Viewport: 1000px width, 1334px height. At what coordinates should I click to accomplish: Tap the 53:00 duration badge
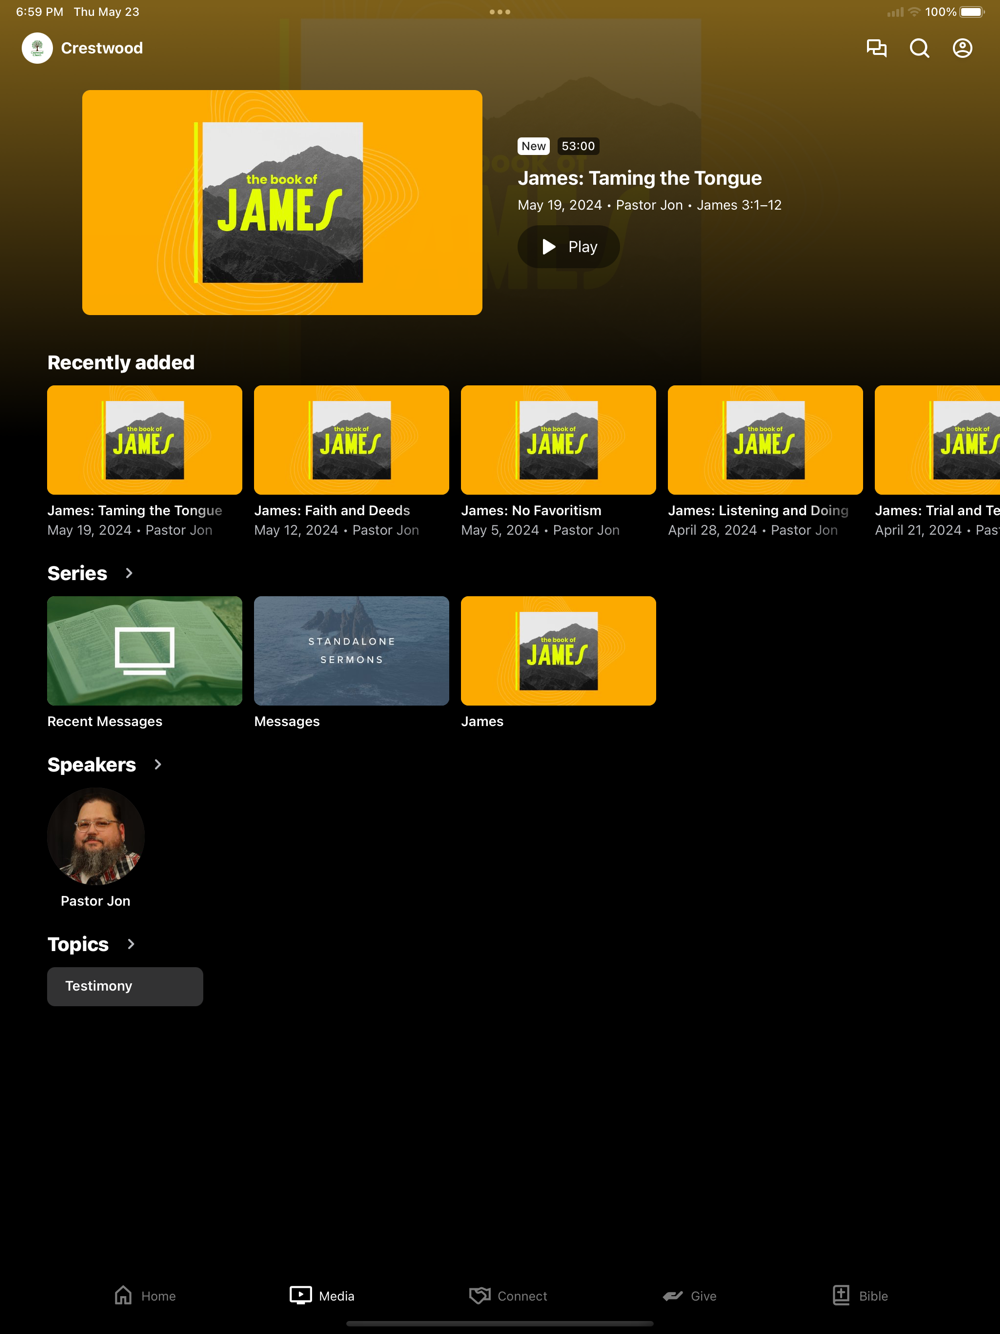pyautogui.click(x=578, y=146)
